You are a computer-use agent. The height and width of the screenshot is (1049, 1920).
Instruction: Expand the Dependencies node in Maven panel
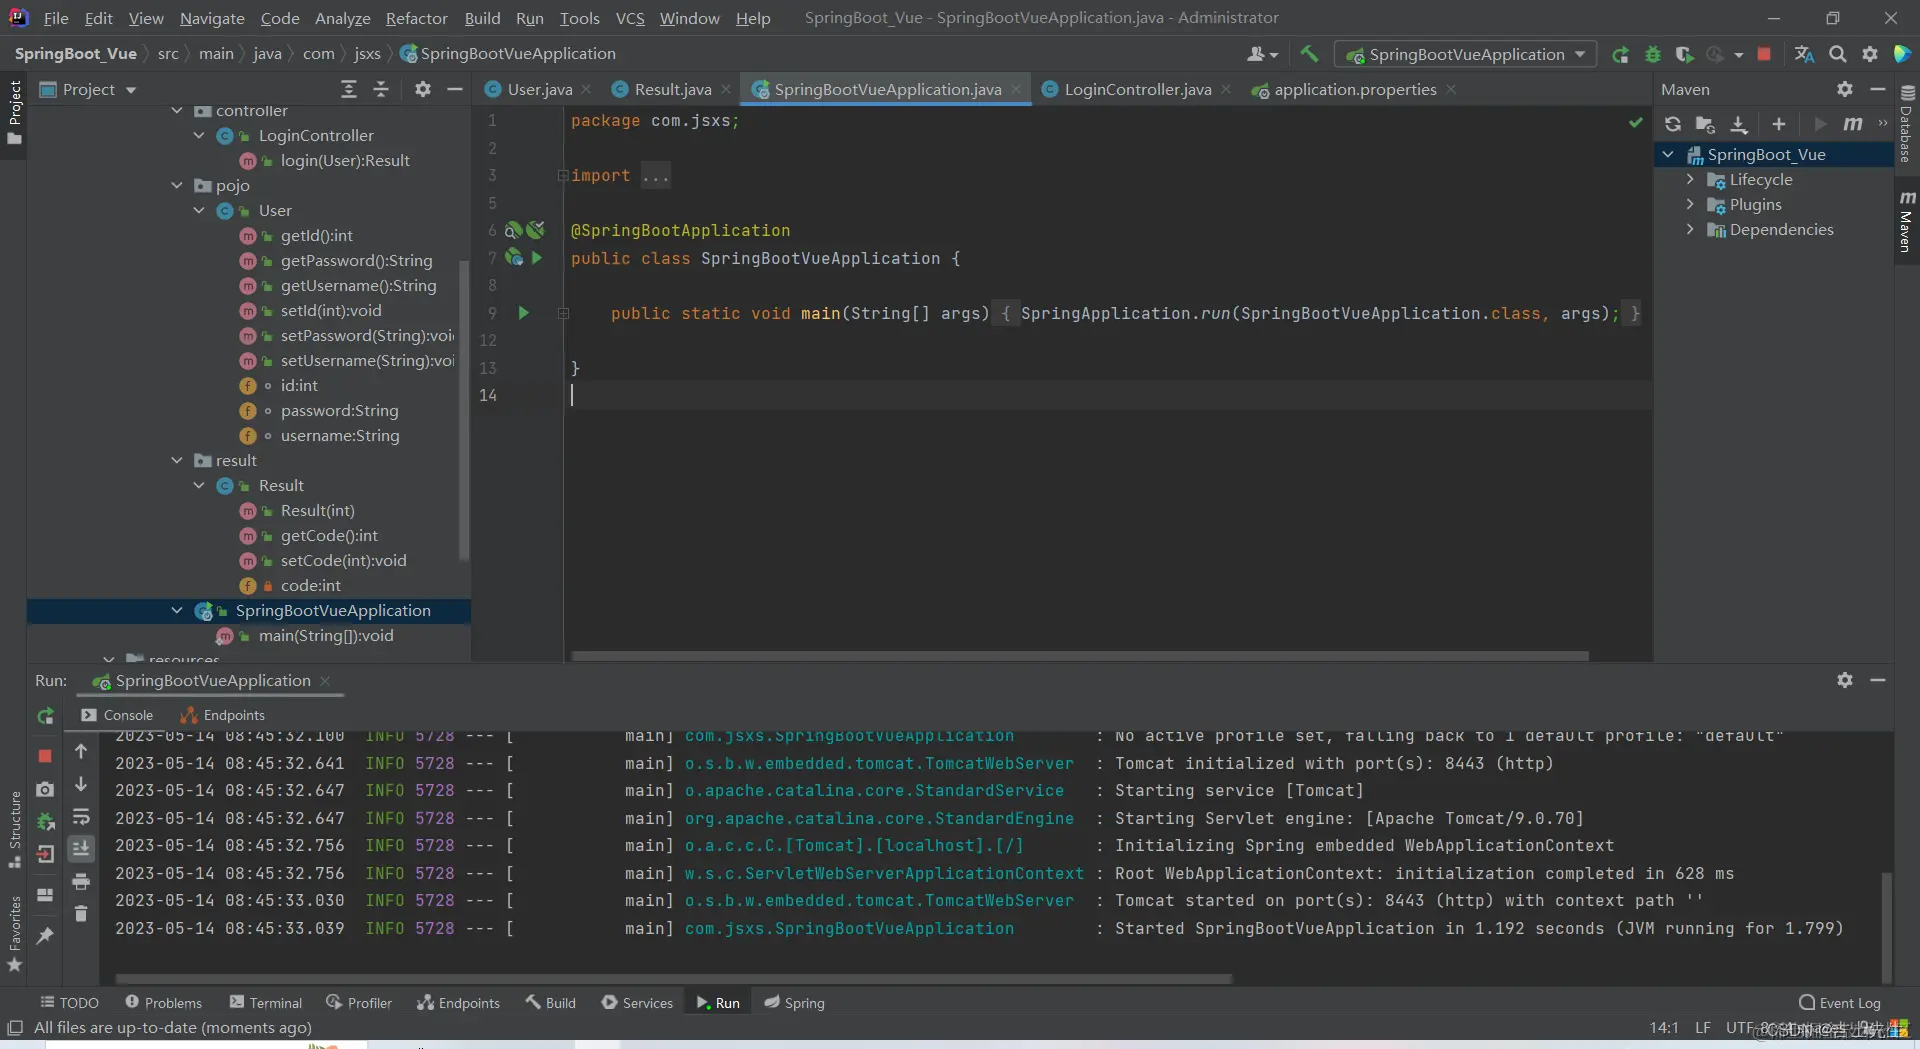(x=1690, y=230)
